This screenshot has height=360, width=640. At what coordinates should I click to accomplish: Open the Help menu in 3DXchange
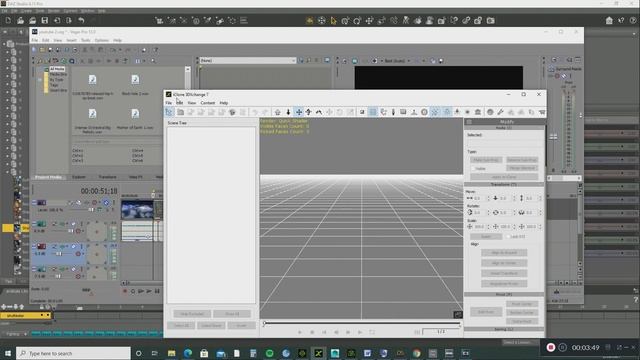click(x=224, y=103)
